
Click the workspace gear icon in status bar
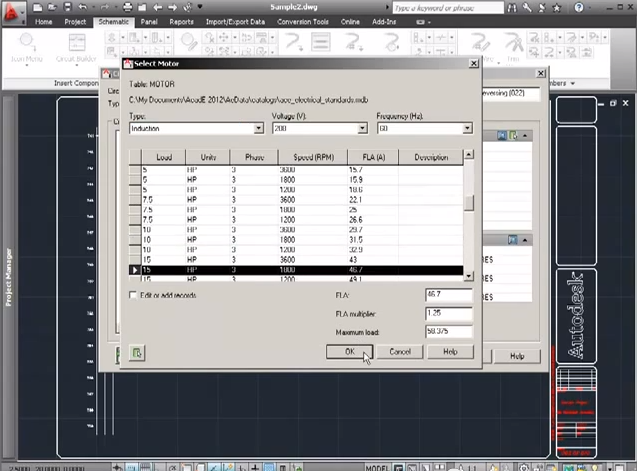click(524, 467)
